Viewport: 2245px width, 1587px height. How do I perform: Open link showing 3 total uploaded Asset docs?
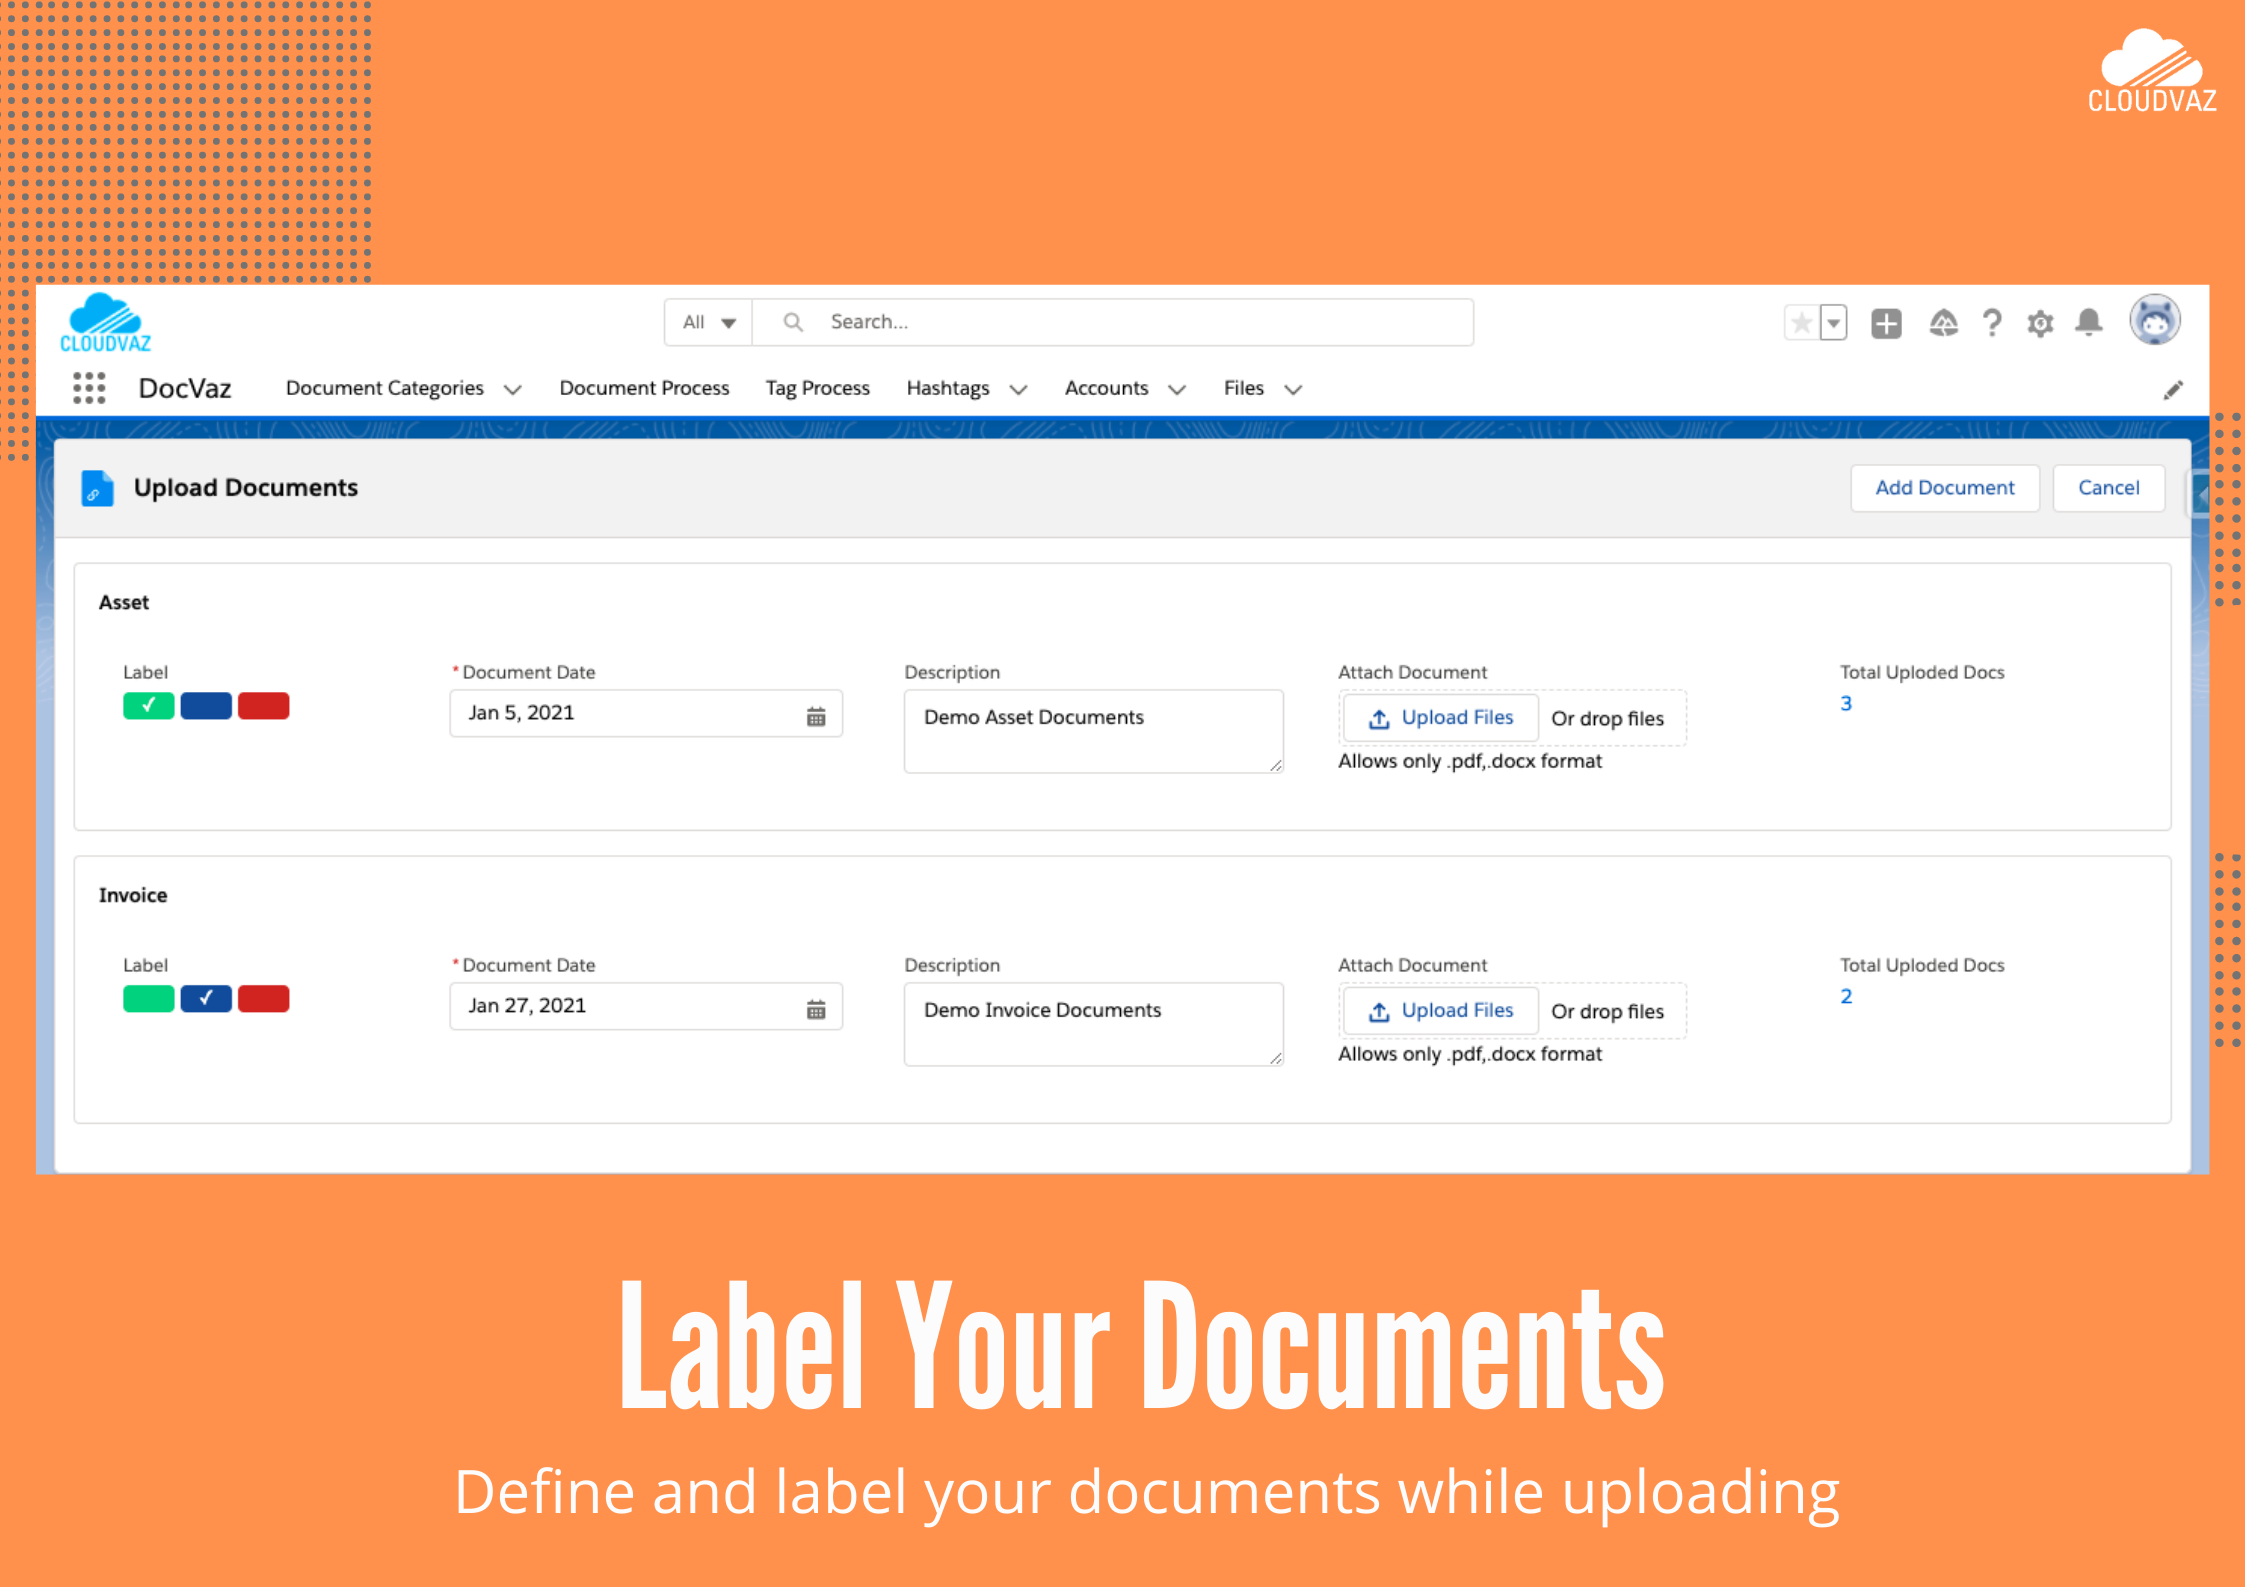pyautogui.click(x=1845, y=703)
